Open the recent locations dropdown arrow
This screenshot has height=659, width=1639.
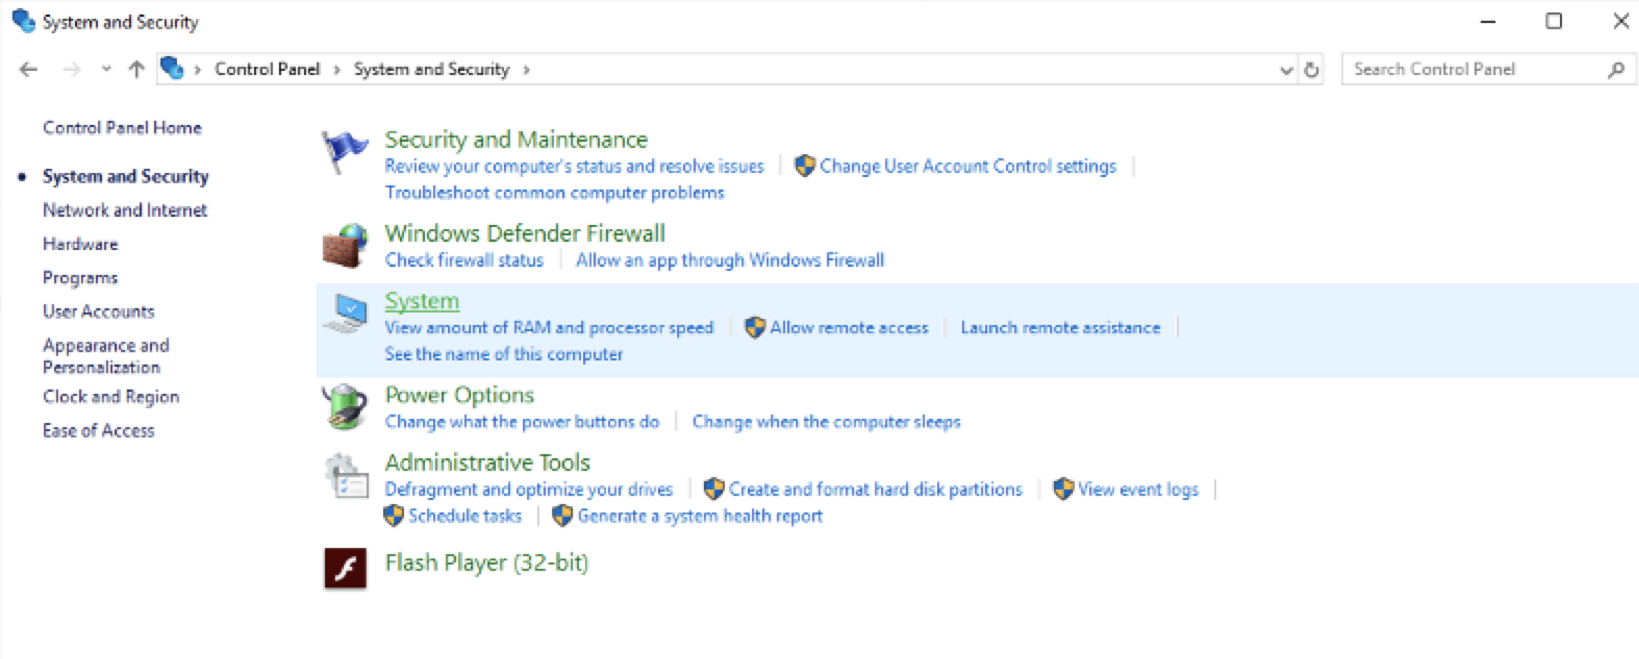106,69
